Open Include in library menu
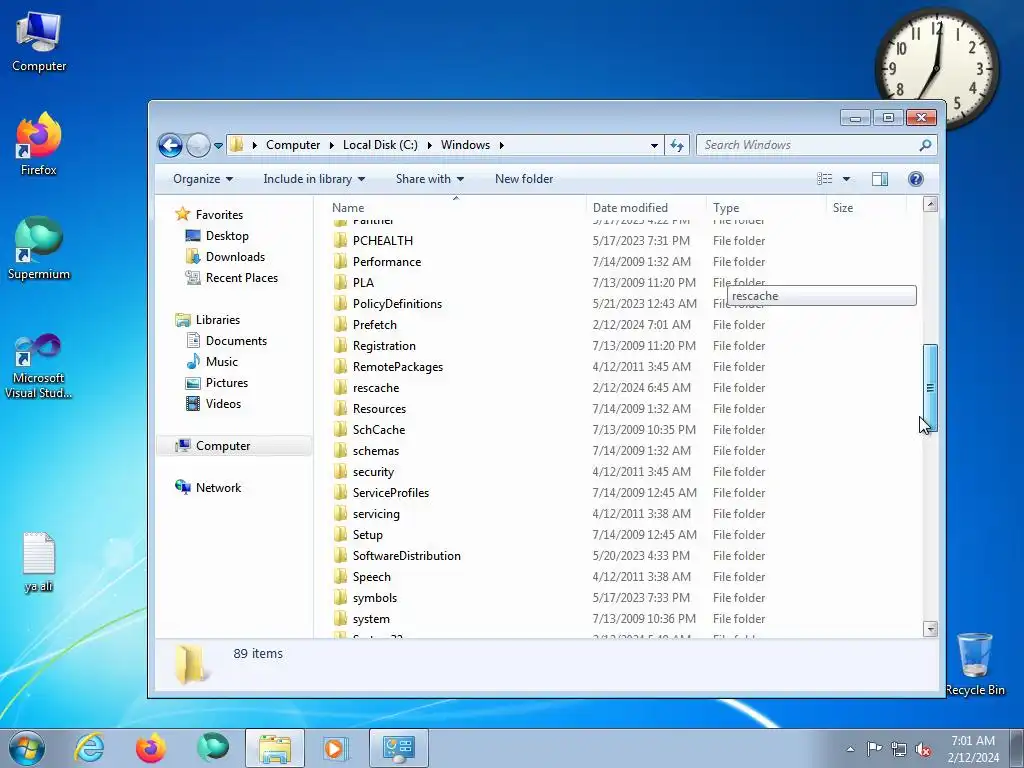The image size is (1024, 768). tap(314, 179)
